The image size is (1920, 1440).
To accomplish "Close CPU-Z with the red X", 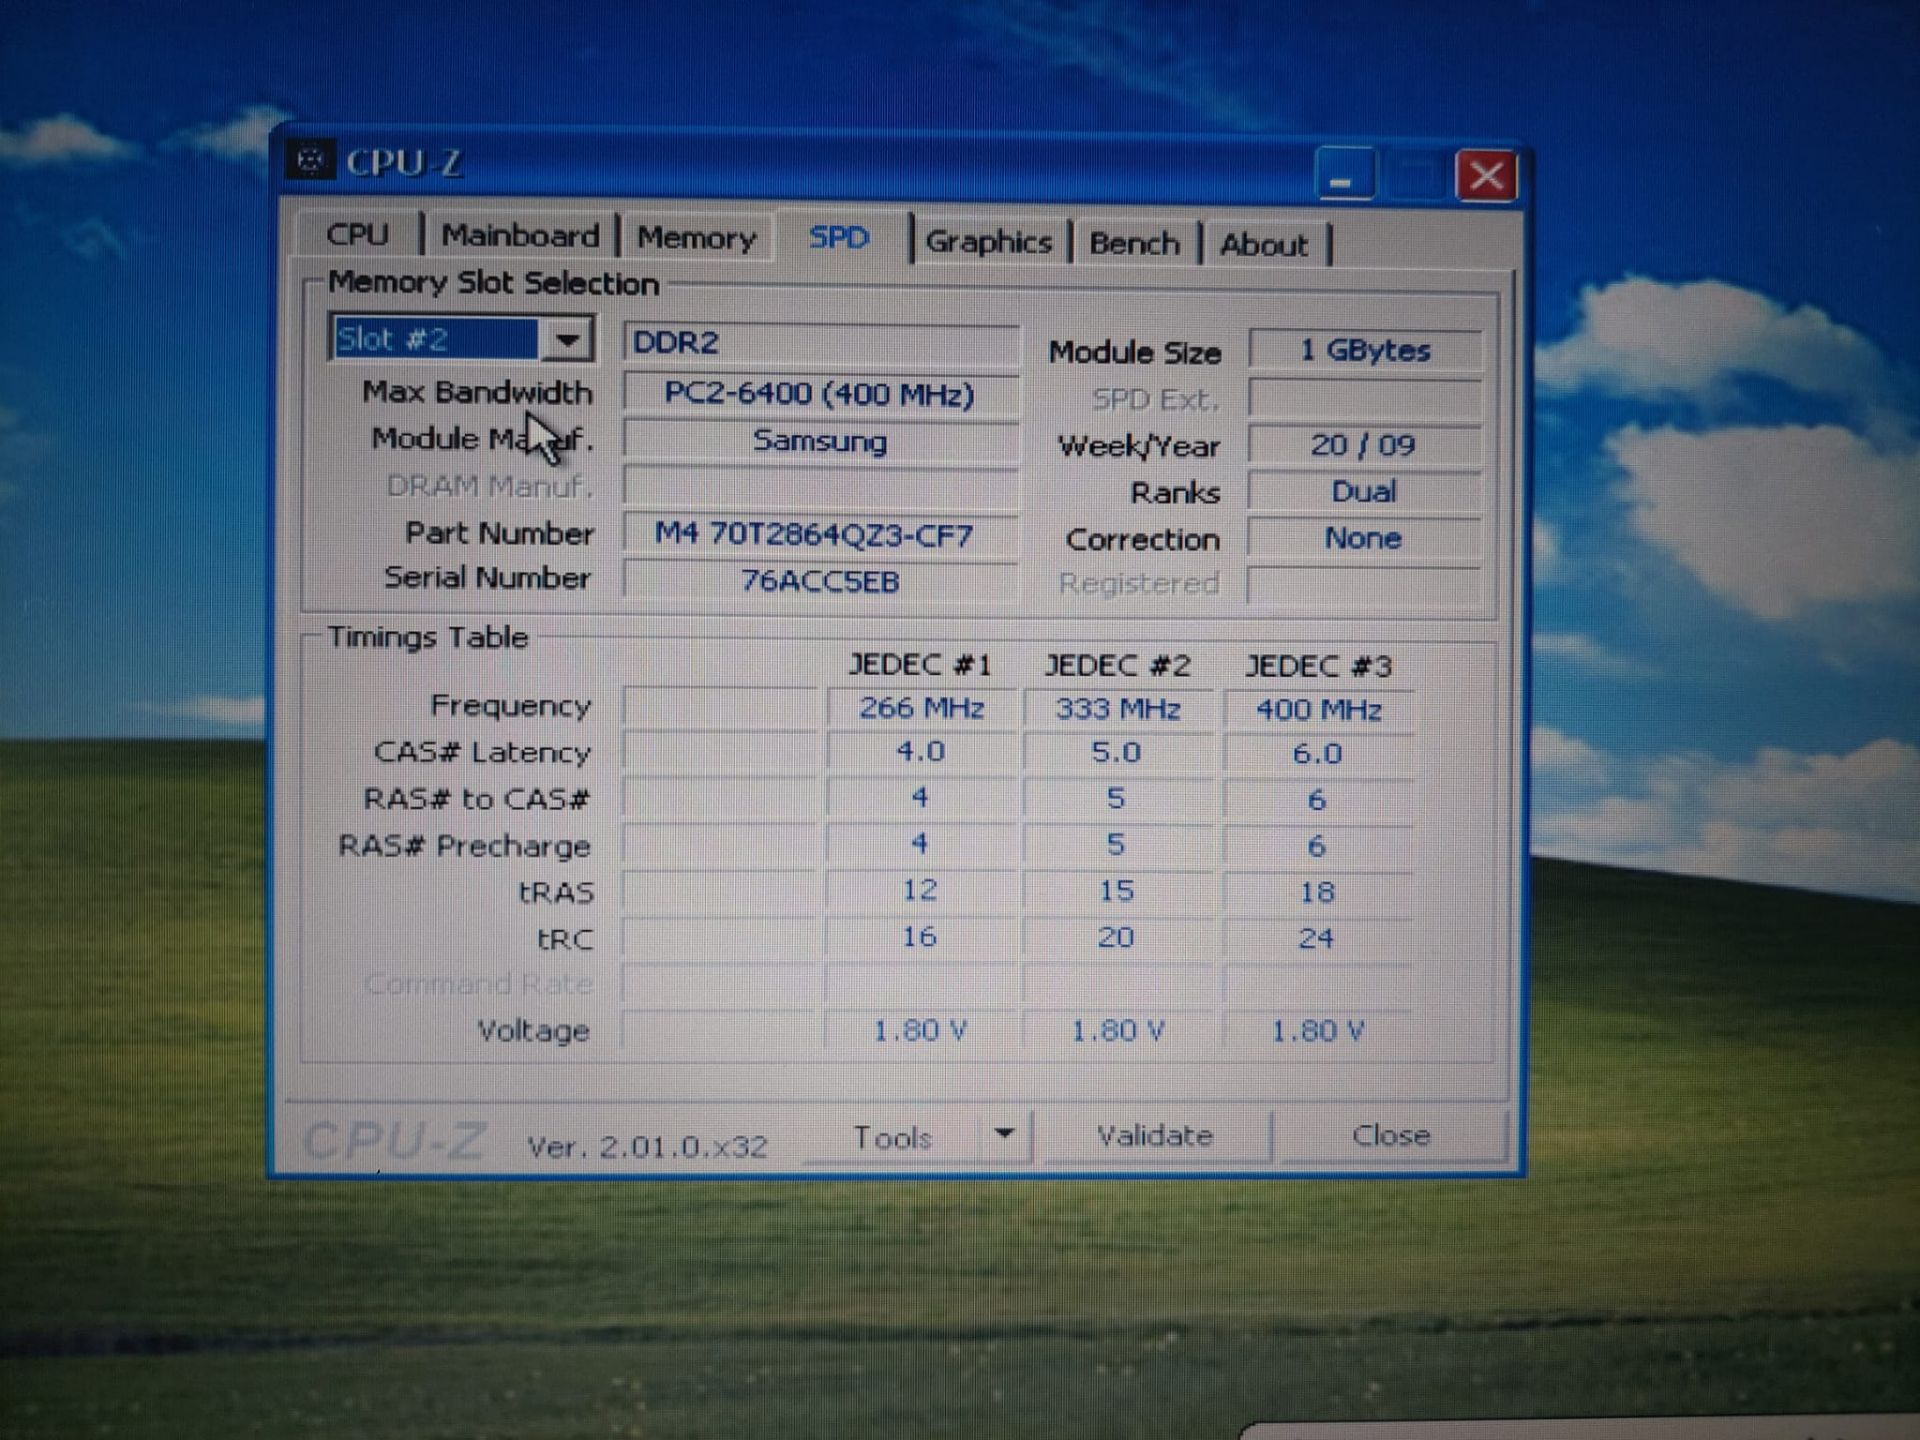I will coord(1486,177).
